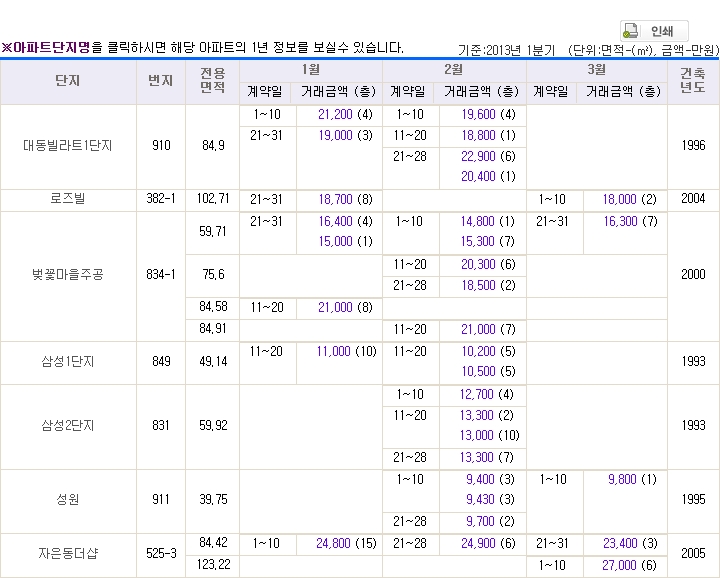Click the 18,700 price for 로즈빌
The image size is (720, 578).
(335, 199)
